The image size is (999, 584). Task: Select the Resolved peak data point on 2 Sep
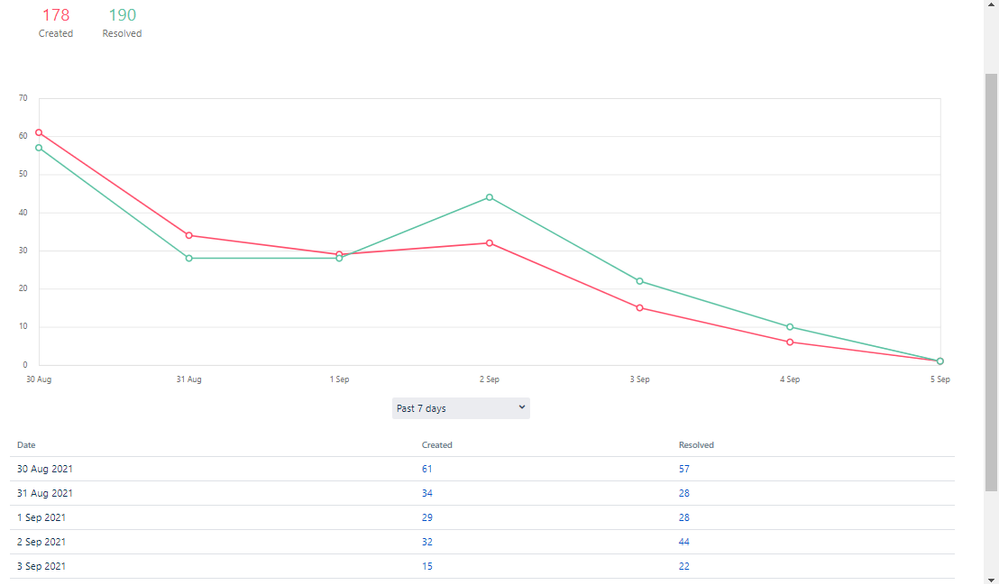click(x=489, y=197)
